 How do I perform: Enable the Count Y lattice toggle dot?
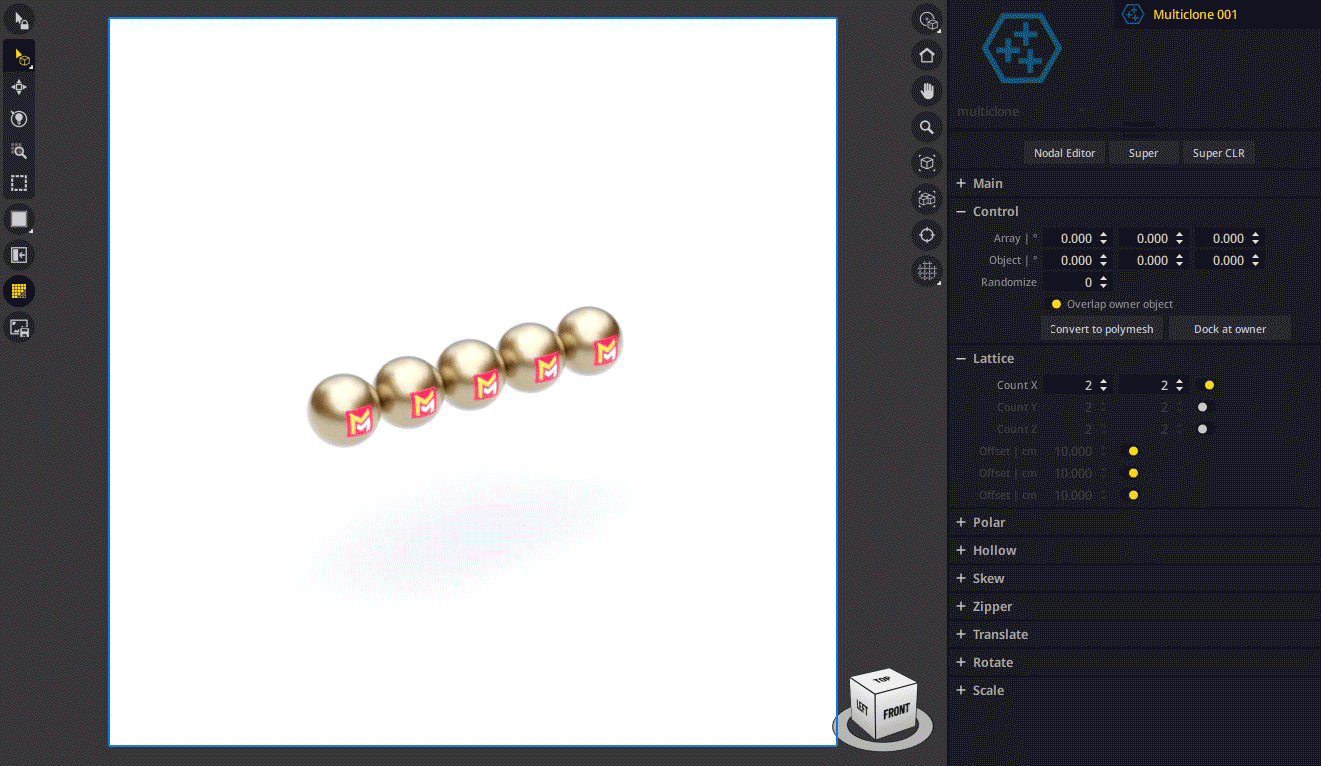pyautogui.click(x=1202, y=407)
